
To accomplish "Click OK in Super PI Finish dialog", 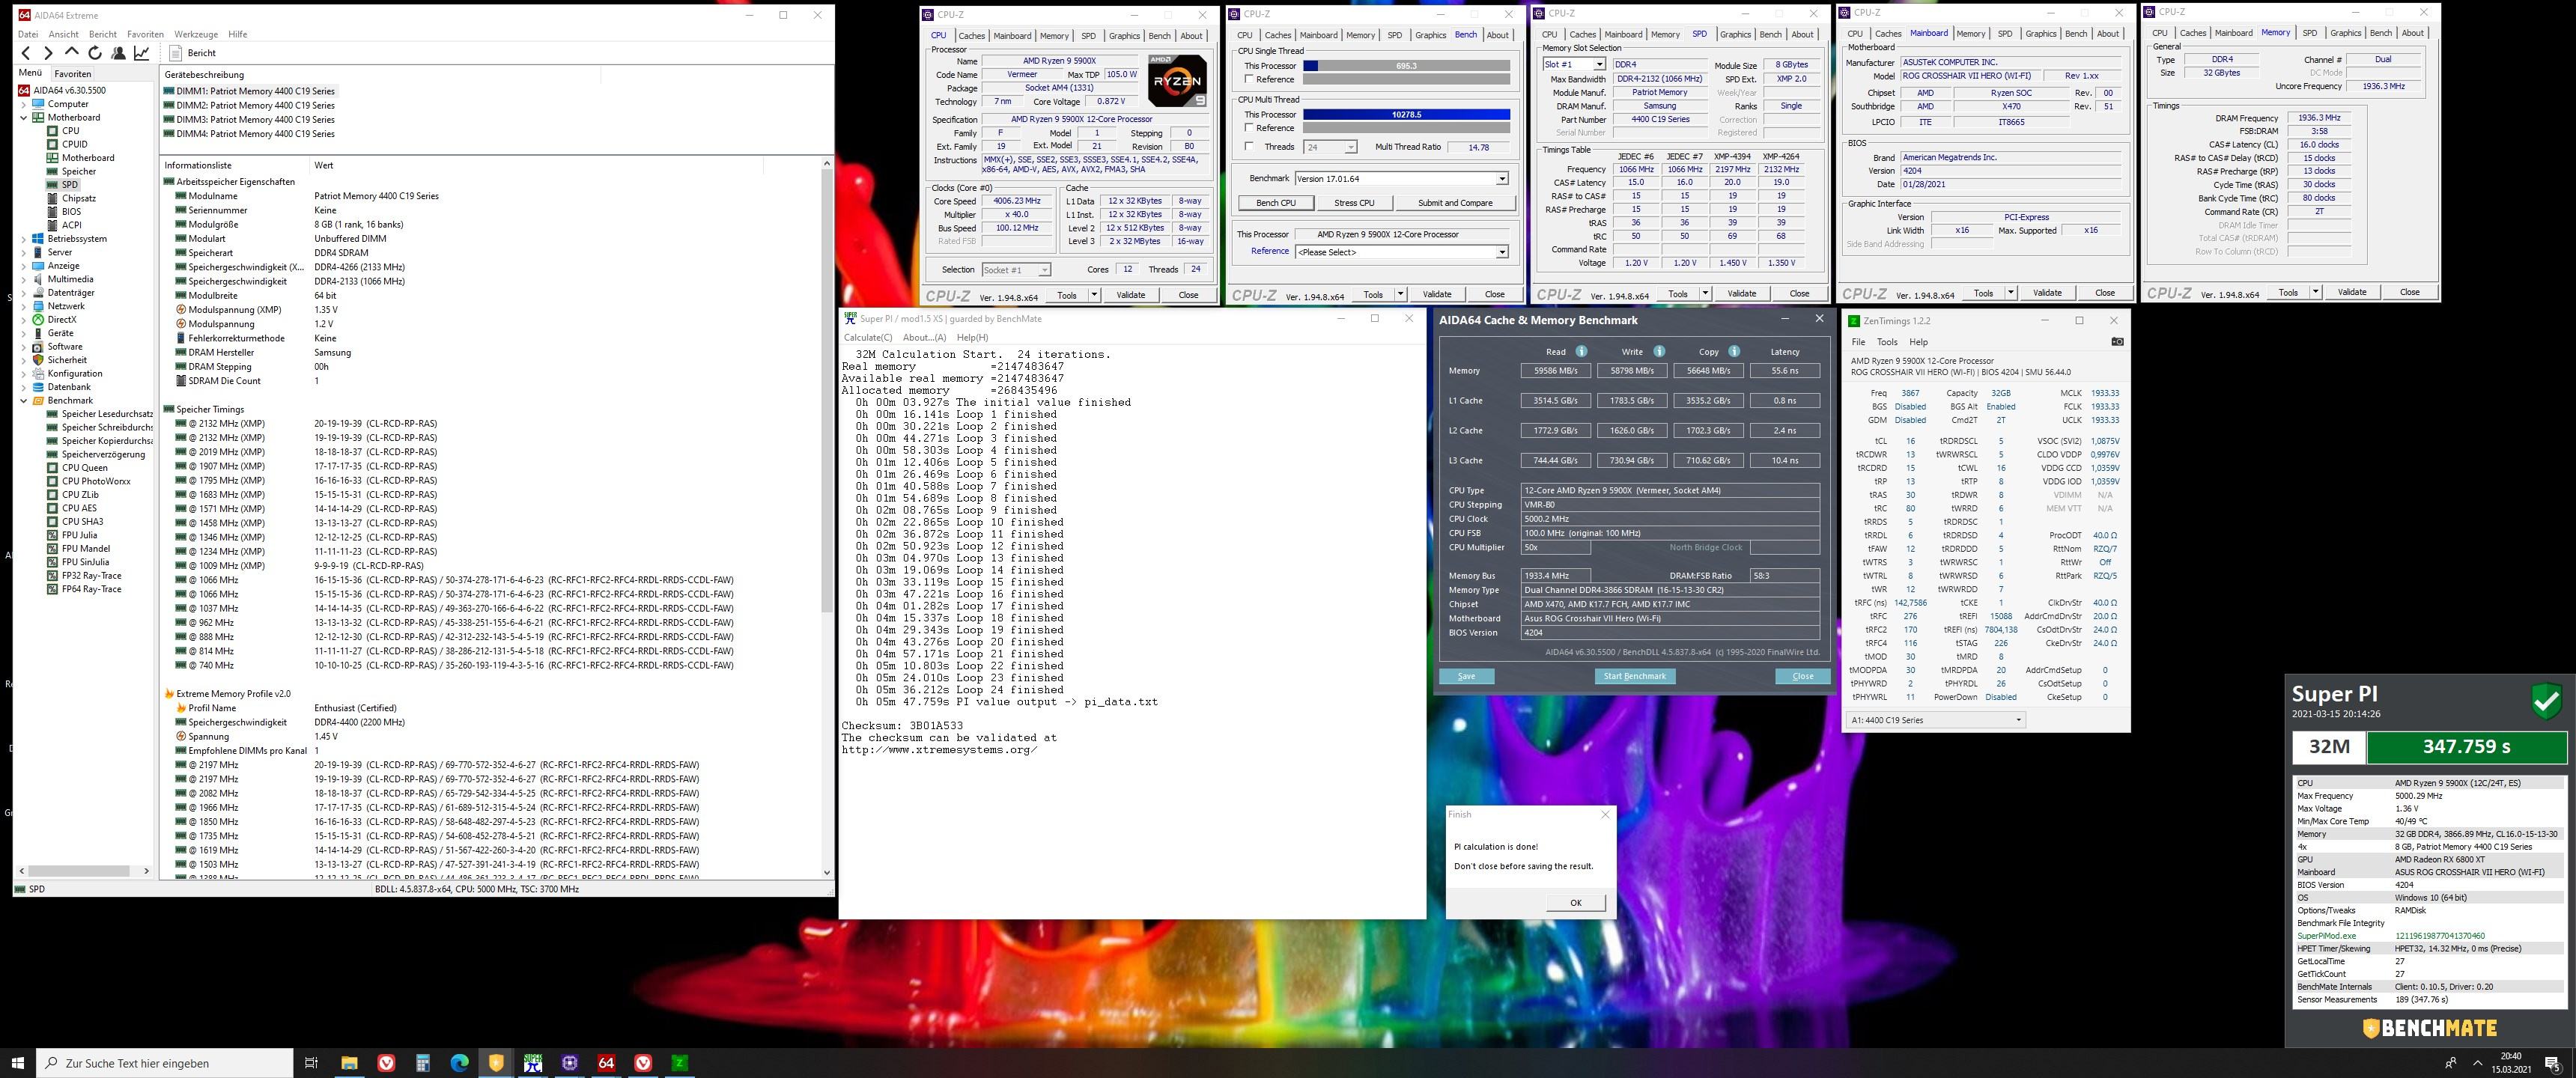I will click(1576, 903).
